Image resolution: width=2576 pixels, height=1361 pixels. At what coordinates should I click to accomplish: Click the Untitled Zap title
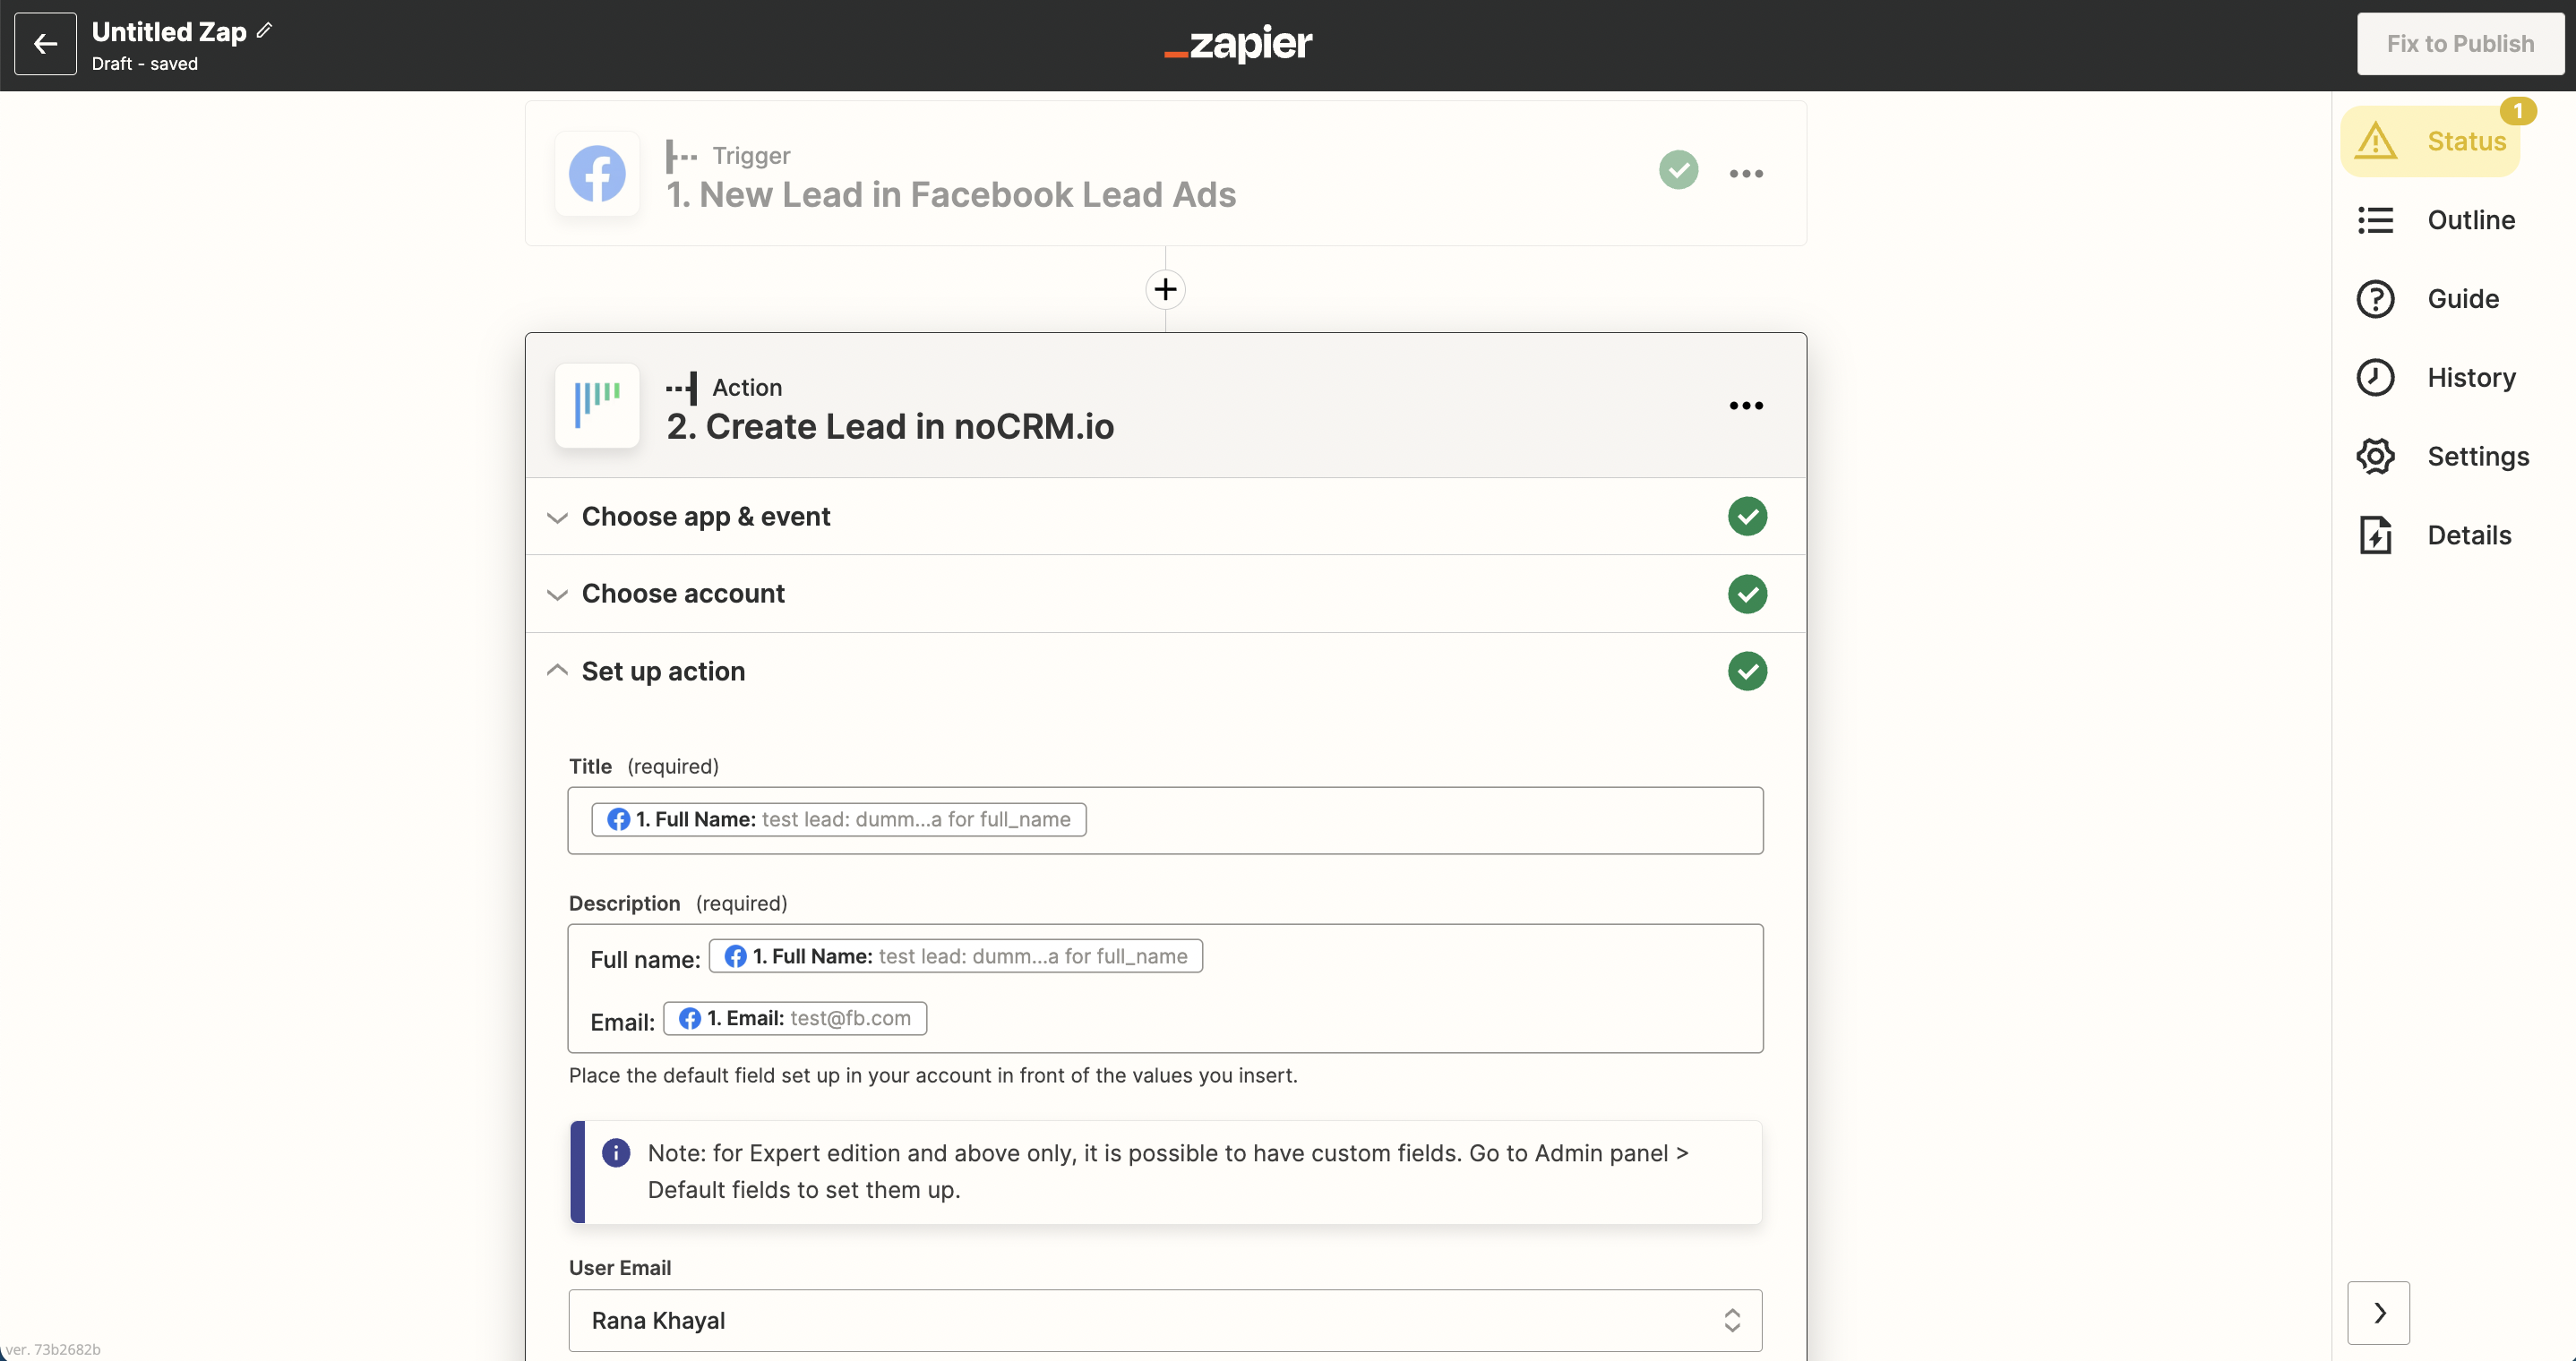click(x=169, y=31)
